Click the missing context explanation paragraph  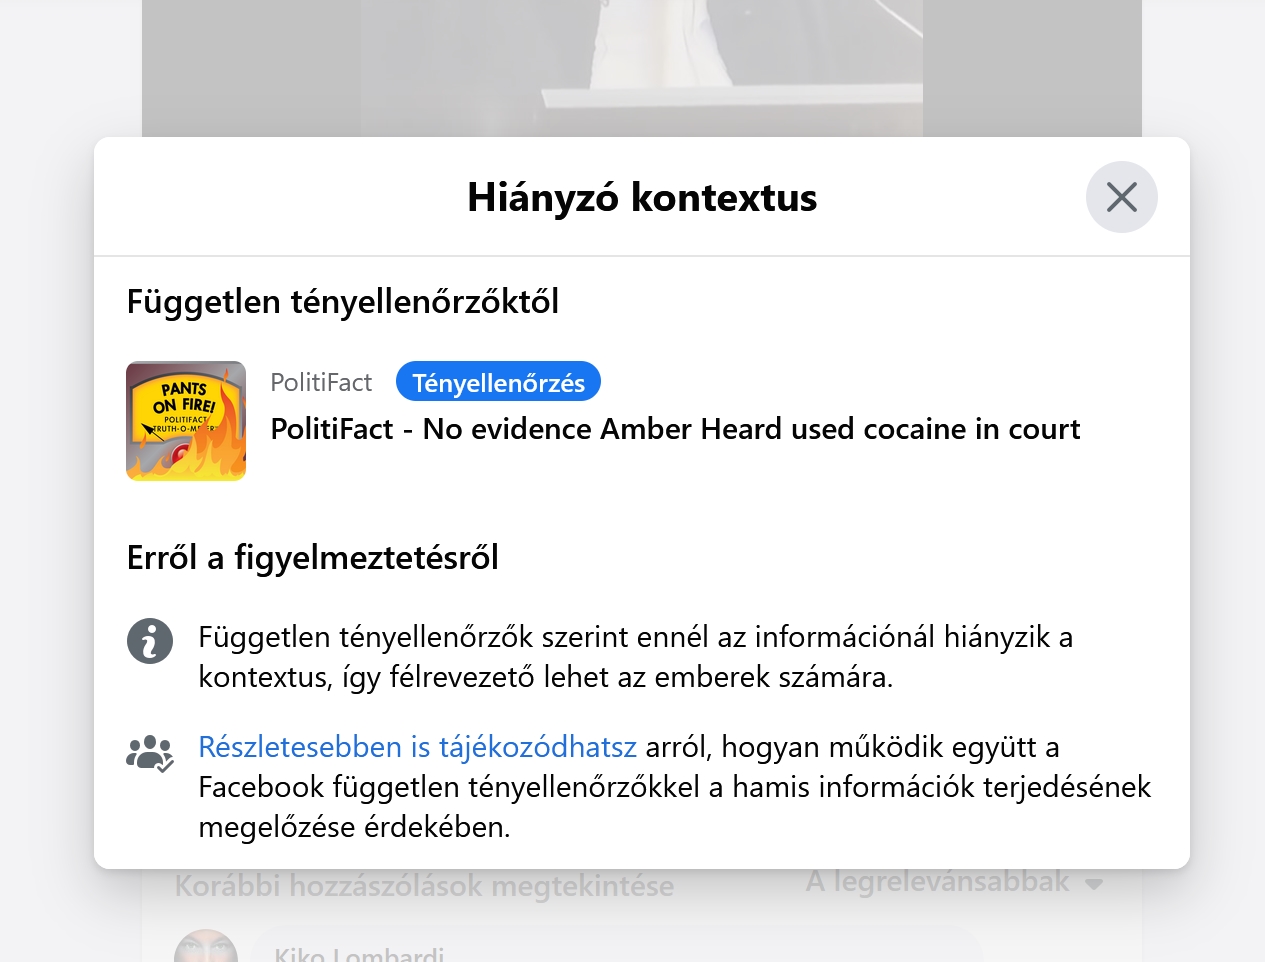pos(635,657)
